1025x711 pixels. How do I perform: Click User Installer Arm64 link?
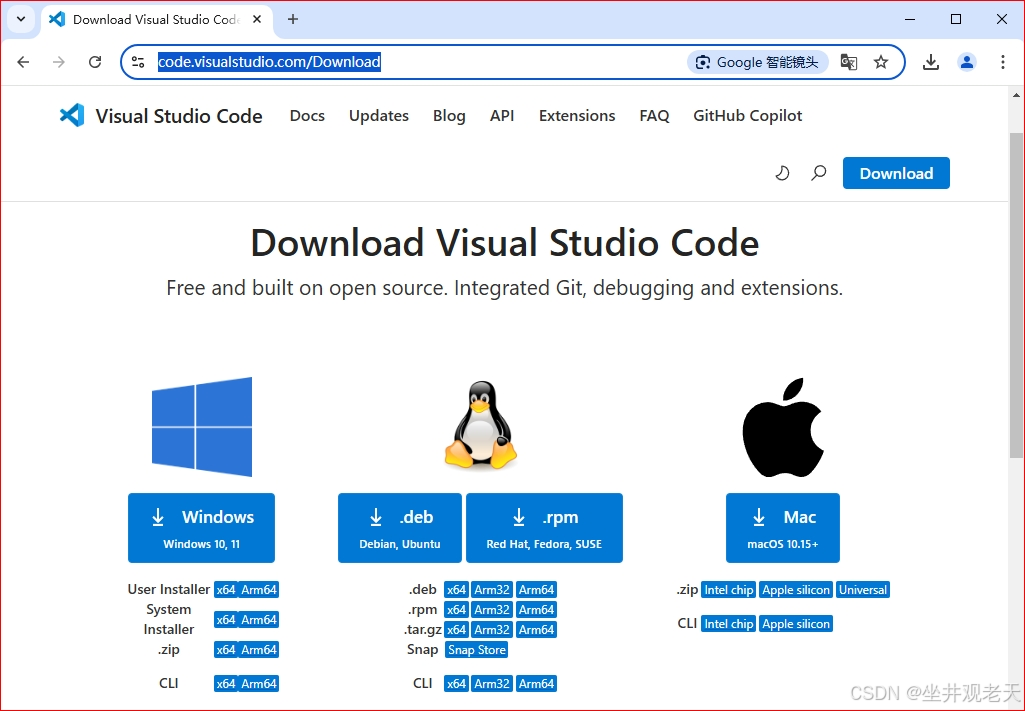point(259,589)
